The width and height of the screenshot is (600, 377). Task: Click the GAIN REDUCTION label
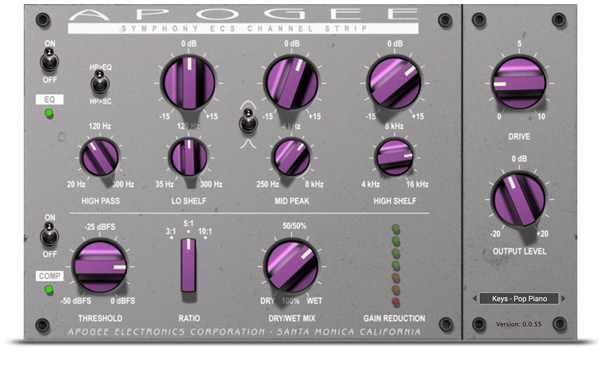tap(394, 318)
